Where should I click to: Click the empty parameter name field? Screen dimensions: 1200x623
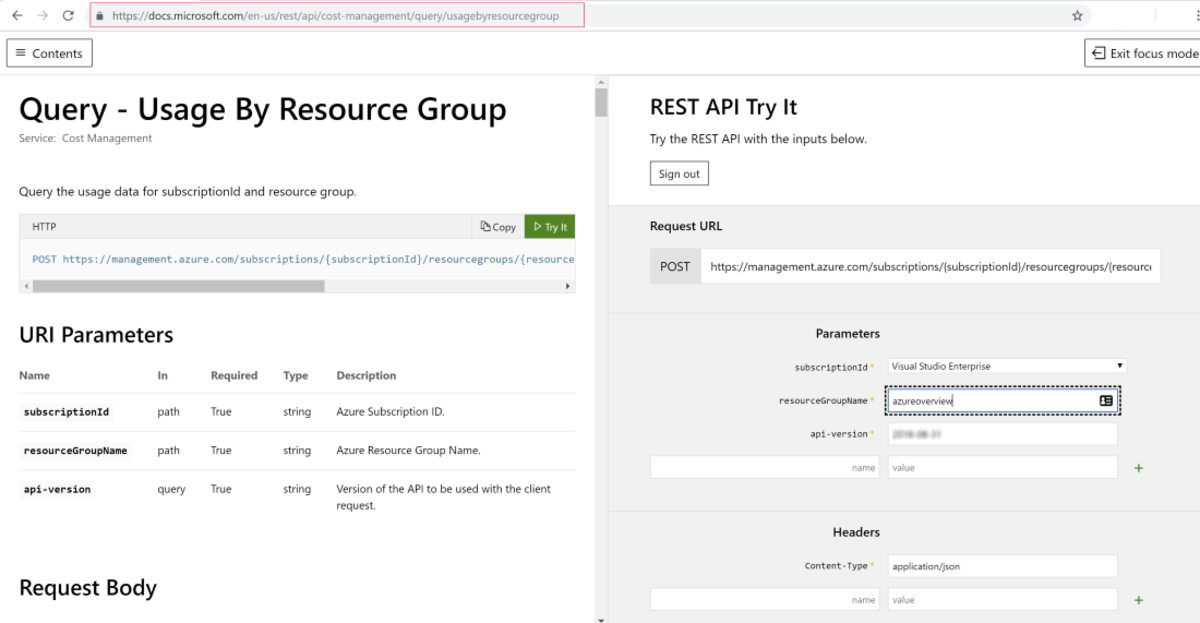coord(764,467)
